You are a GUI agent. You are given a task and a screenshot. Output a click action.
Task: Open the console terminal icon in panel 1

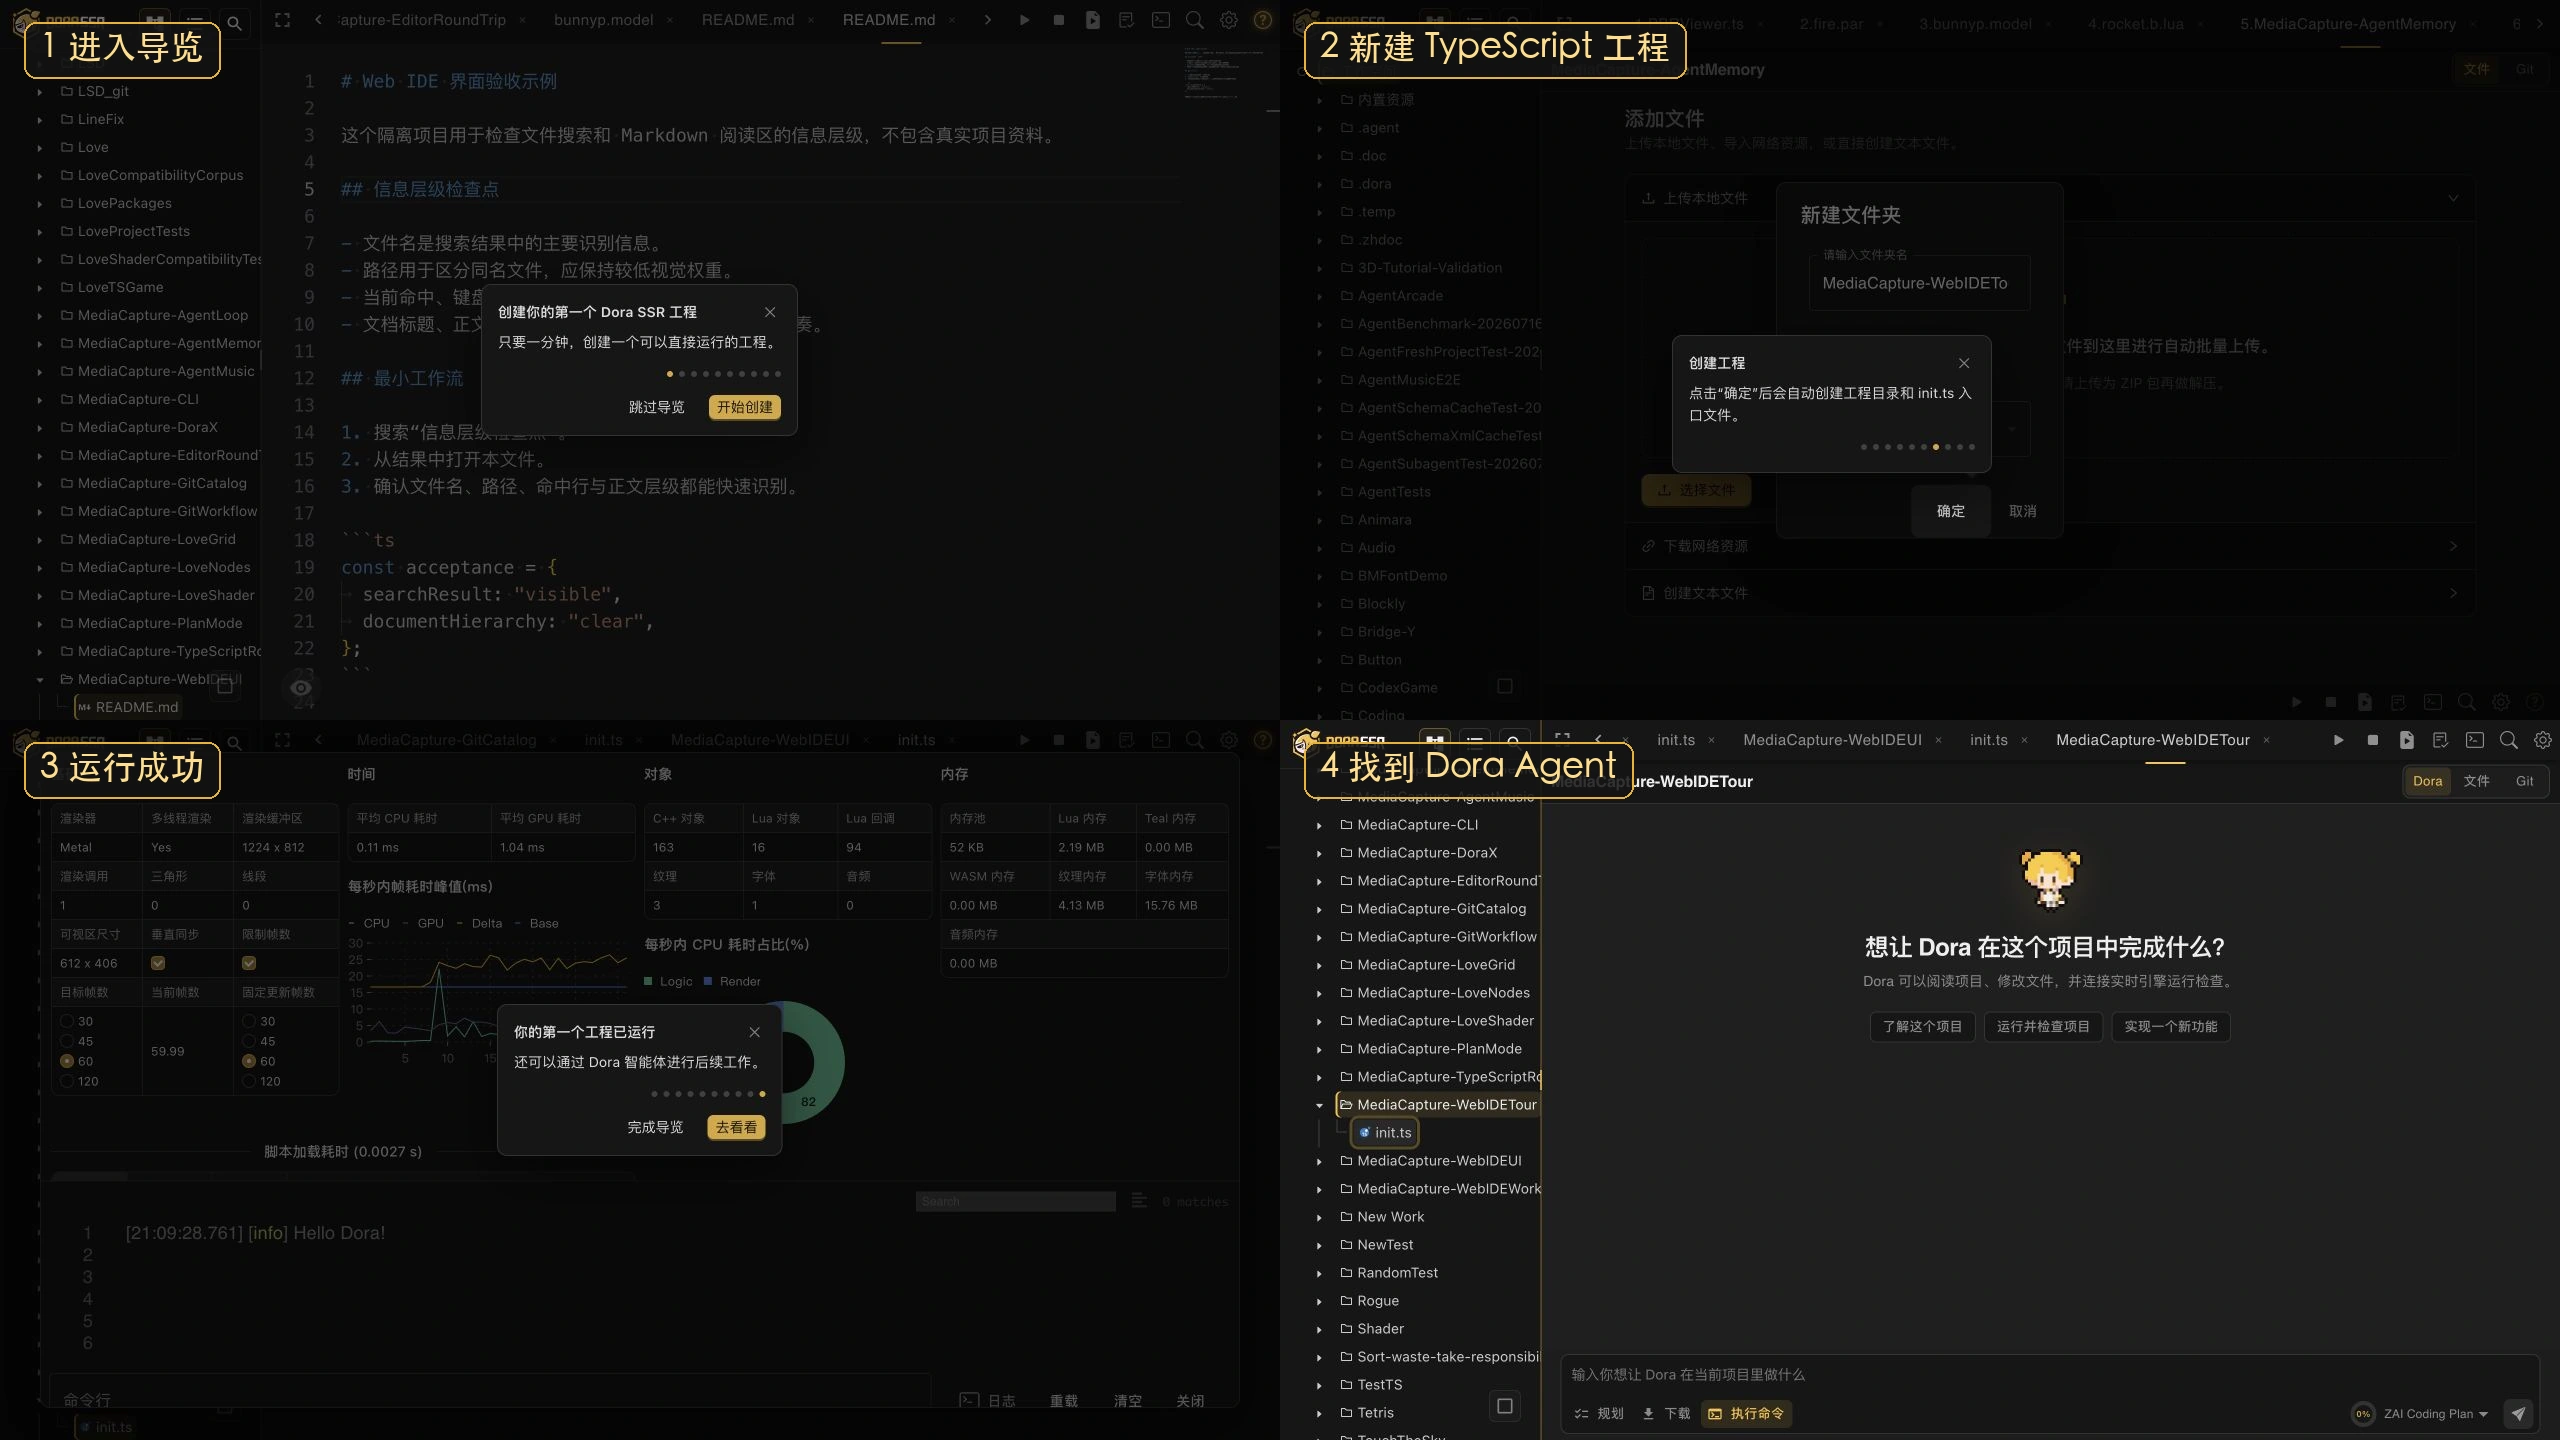[x=1160, y=20]
